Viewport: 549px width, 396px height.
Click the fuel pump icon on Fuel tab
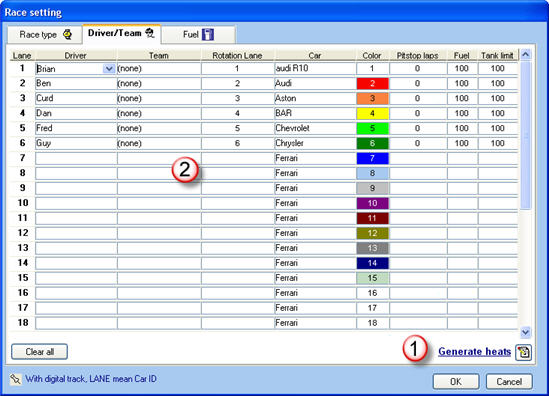click(208, 34)
